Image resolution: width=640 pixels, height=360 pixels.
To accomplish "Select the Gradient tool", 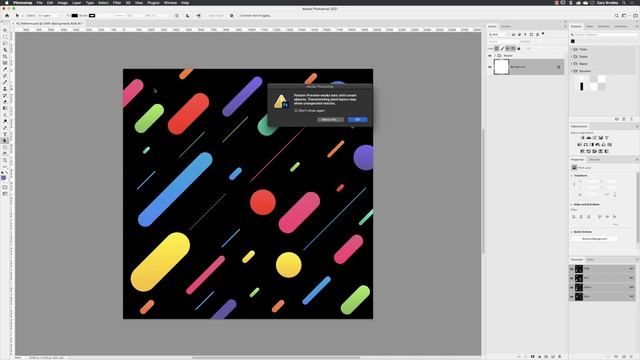I will [x=5, y=109].
